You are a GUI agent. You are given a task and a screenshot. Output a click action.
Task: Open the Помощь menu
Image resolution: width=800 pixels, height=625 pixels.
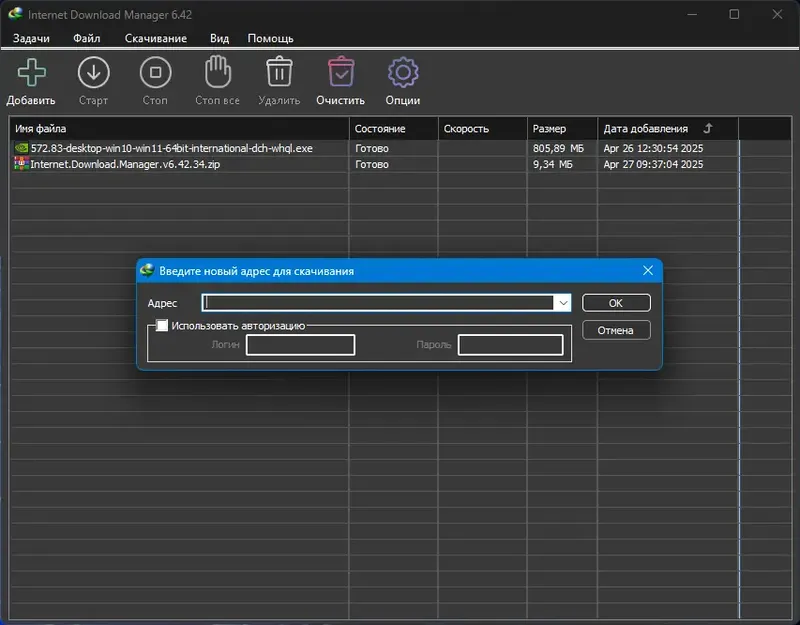(270, 38)
